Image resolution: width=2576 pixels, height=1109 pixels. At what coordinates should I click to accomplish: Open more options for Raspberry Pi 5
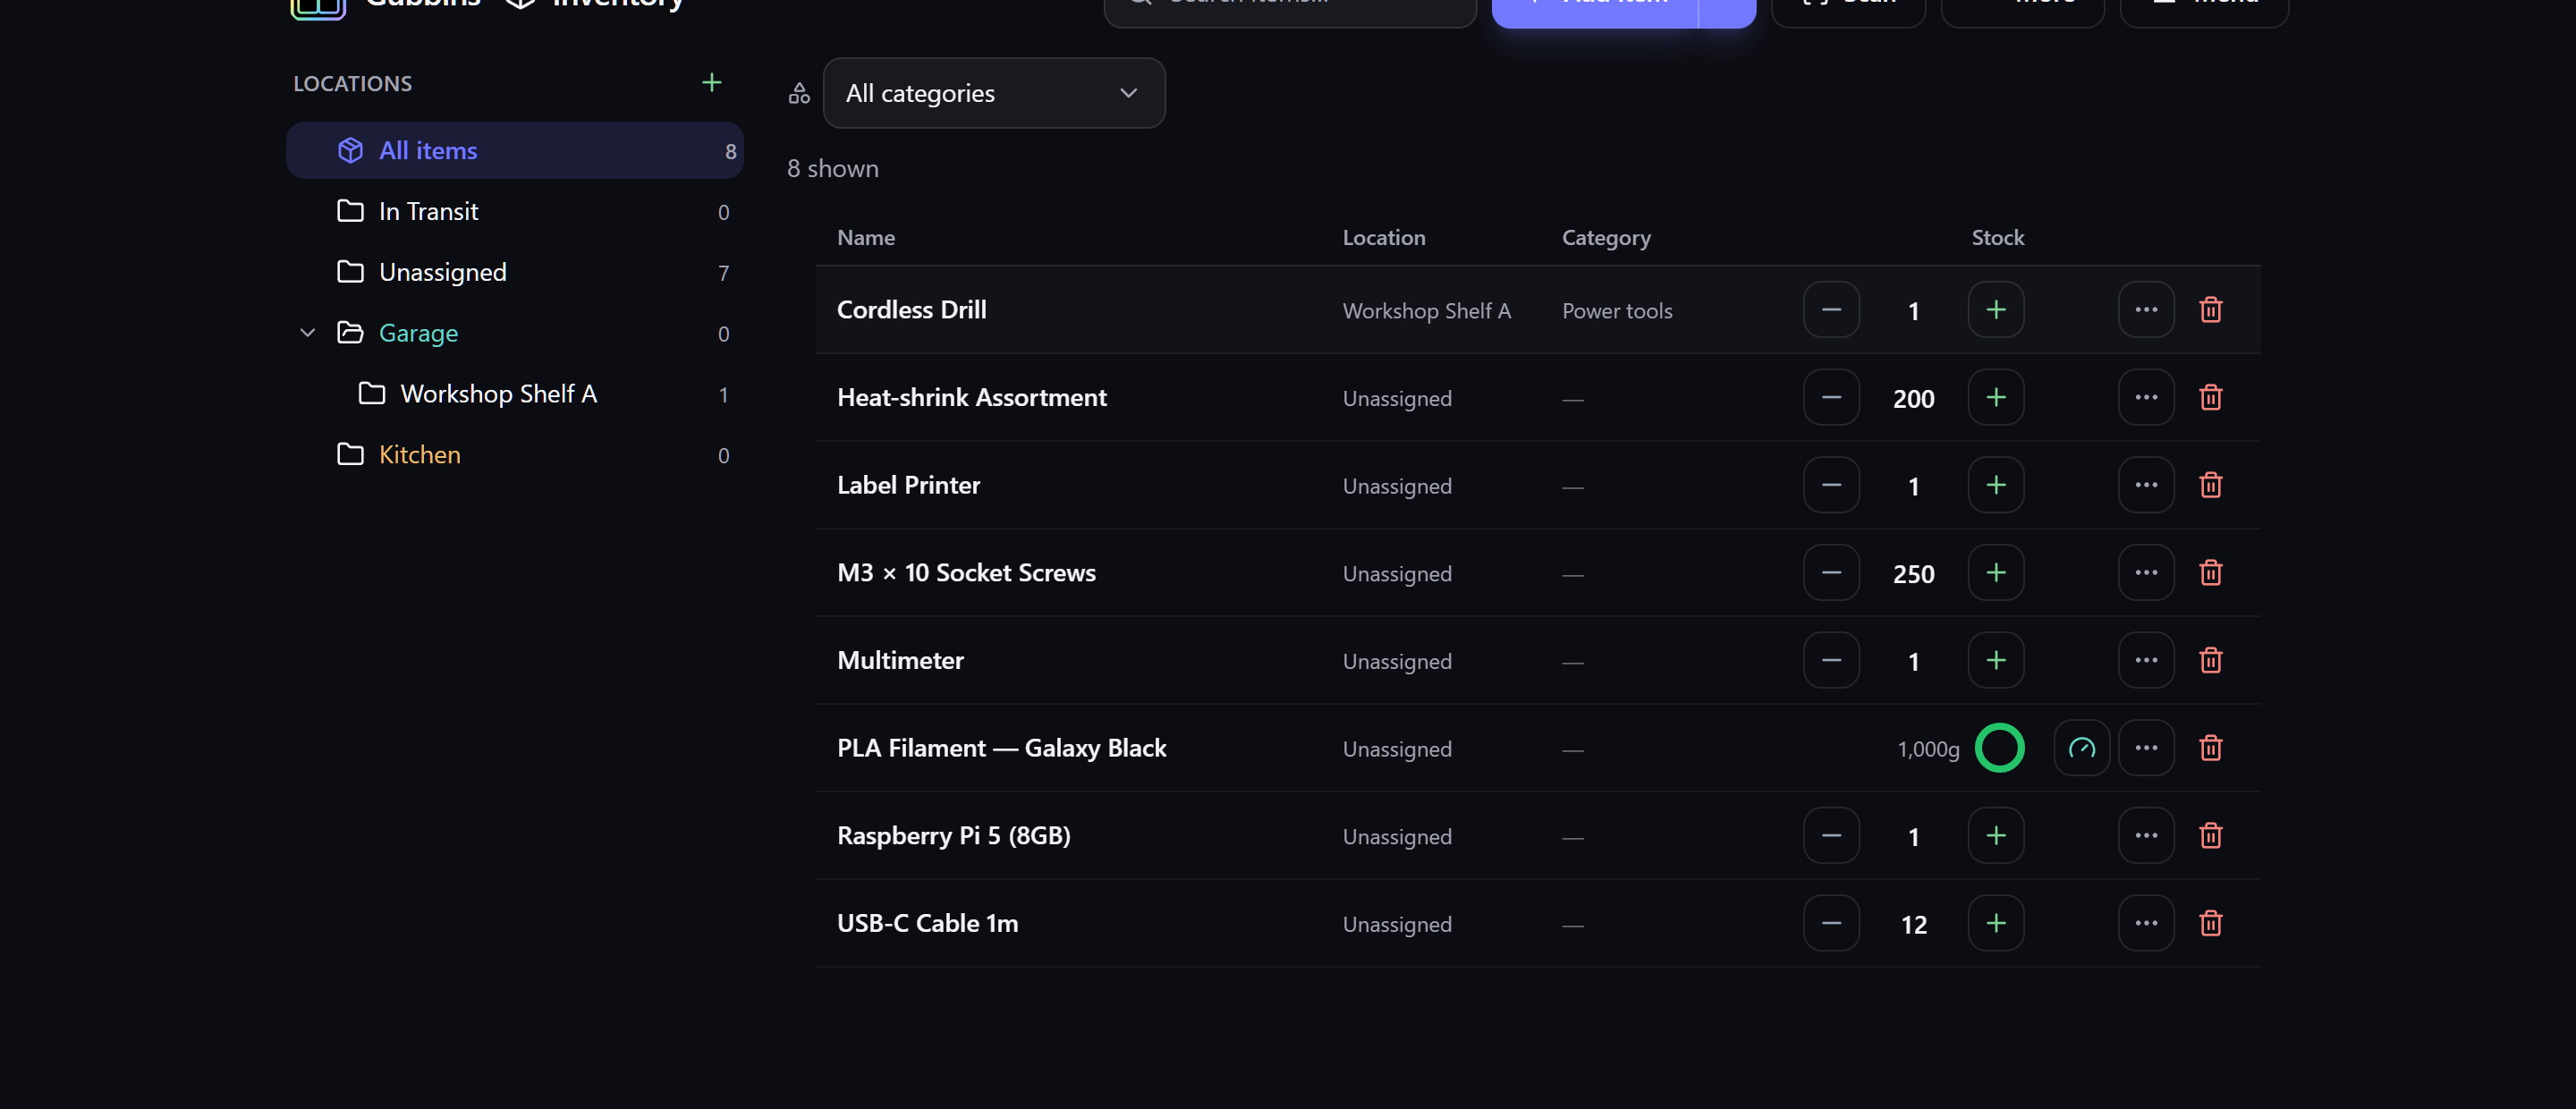[x=2145, y=836]
